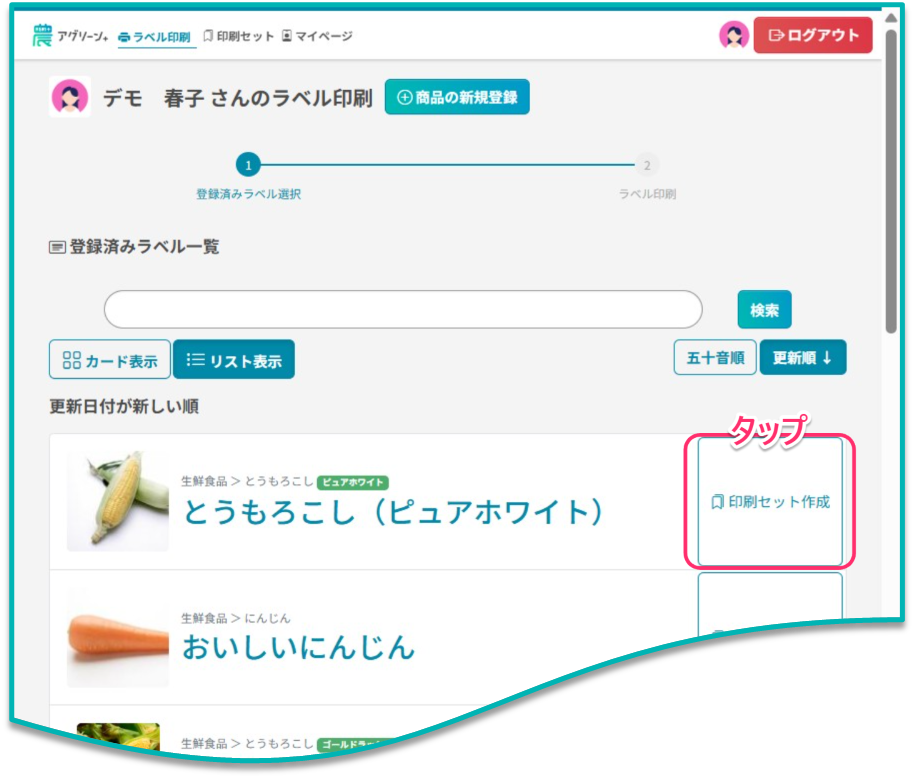This screenshot has width=914, height=778.
Task: Switch to カード表示 card view
Action: pos(110,360)
